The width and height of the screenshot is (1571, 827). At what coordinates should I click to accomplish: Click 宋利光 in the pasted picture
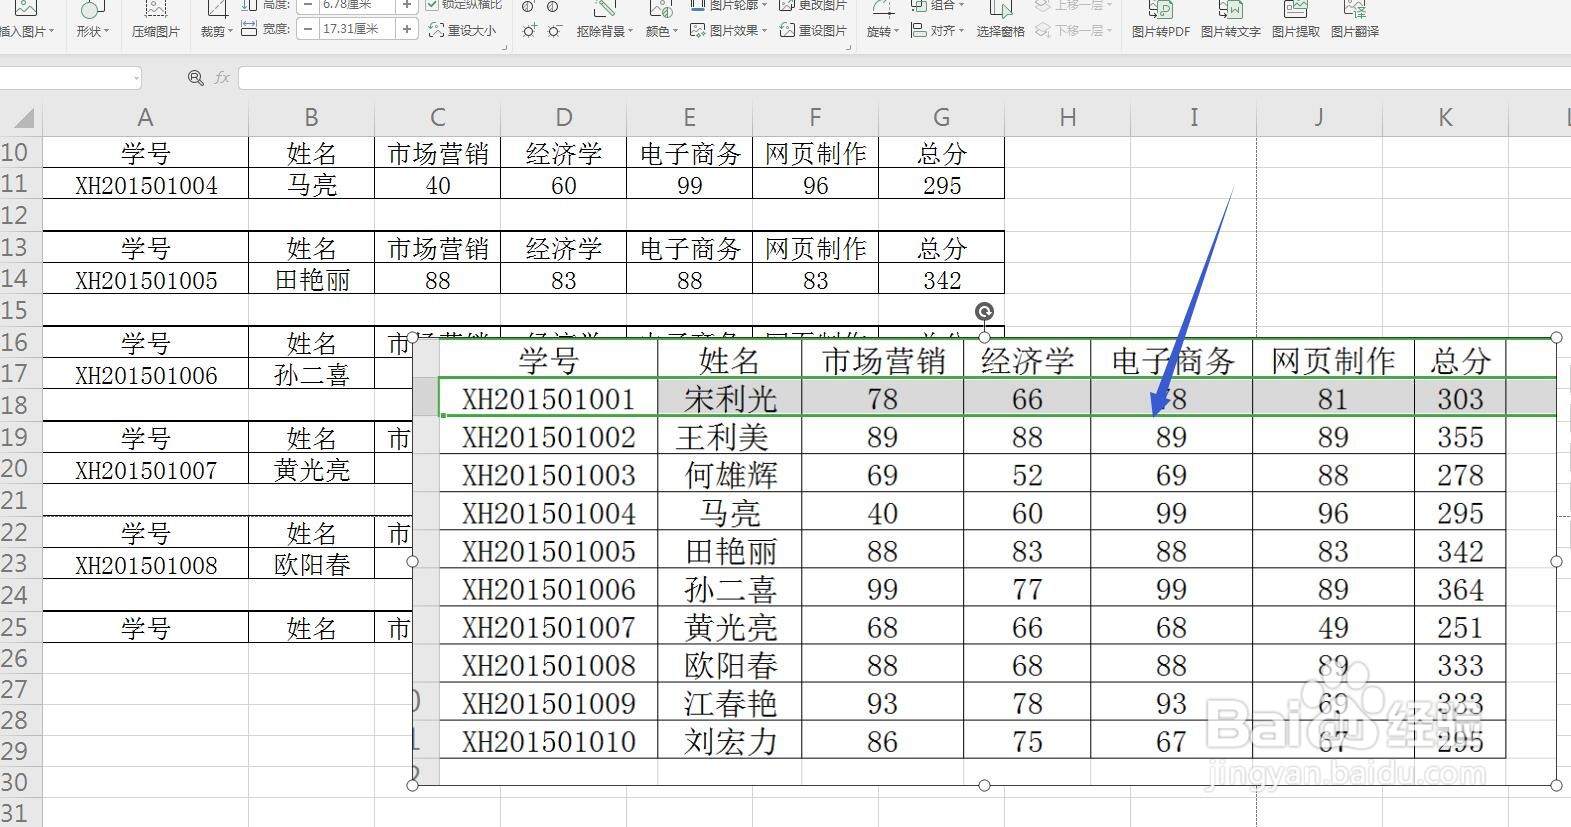(730, 399)
